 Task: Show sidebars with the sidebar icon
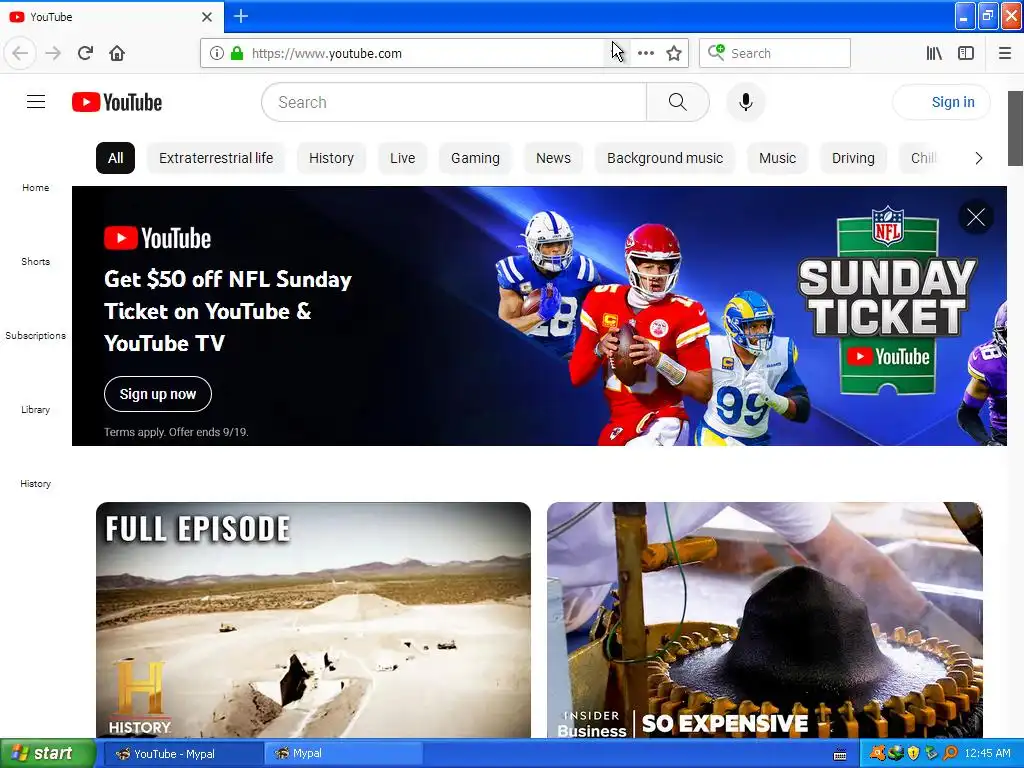[966, 53]
